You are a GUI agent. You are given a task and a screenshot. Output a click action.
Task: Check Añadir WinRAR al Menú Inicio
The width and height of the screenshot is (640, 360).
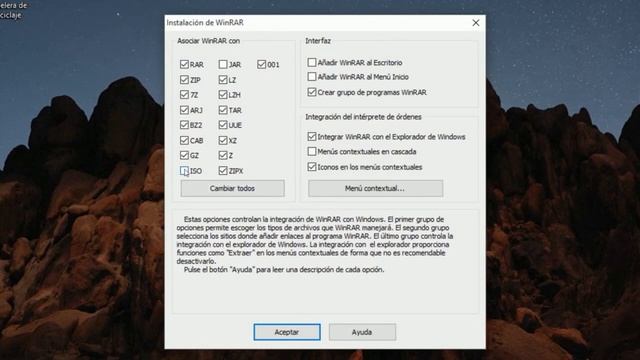coord(312,77)
